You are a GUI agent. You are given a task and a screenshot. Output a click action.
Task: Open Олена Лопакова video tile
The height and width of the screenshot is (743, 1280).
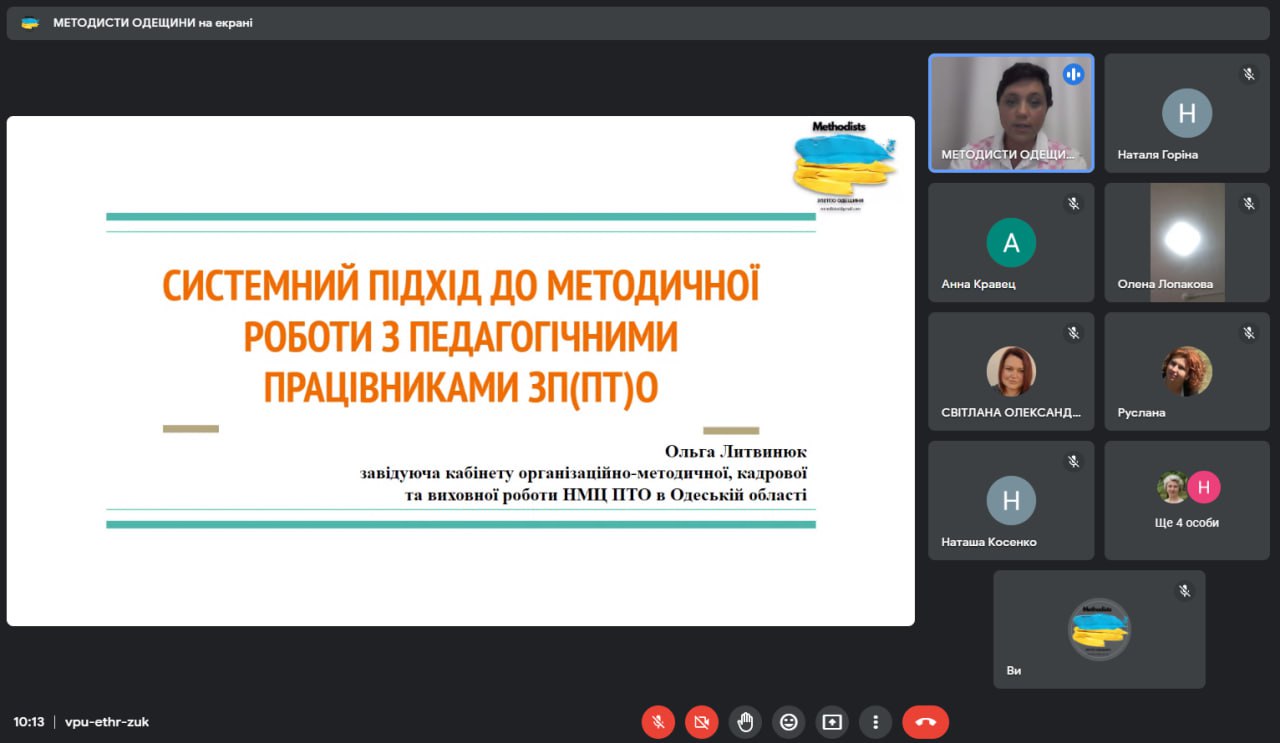1186,242
